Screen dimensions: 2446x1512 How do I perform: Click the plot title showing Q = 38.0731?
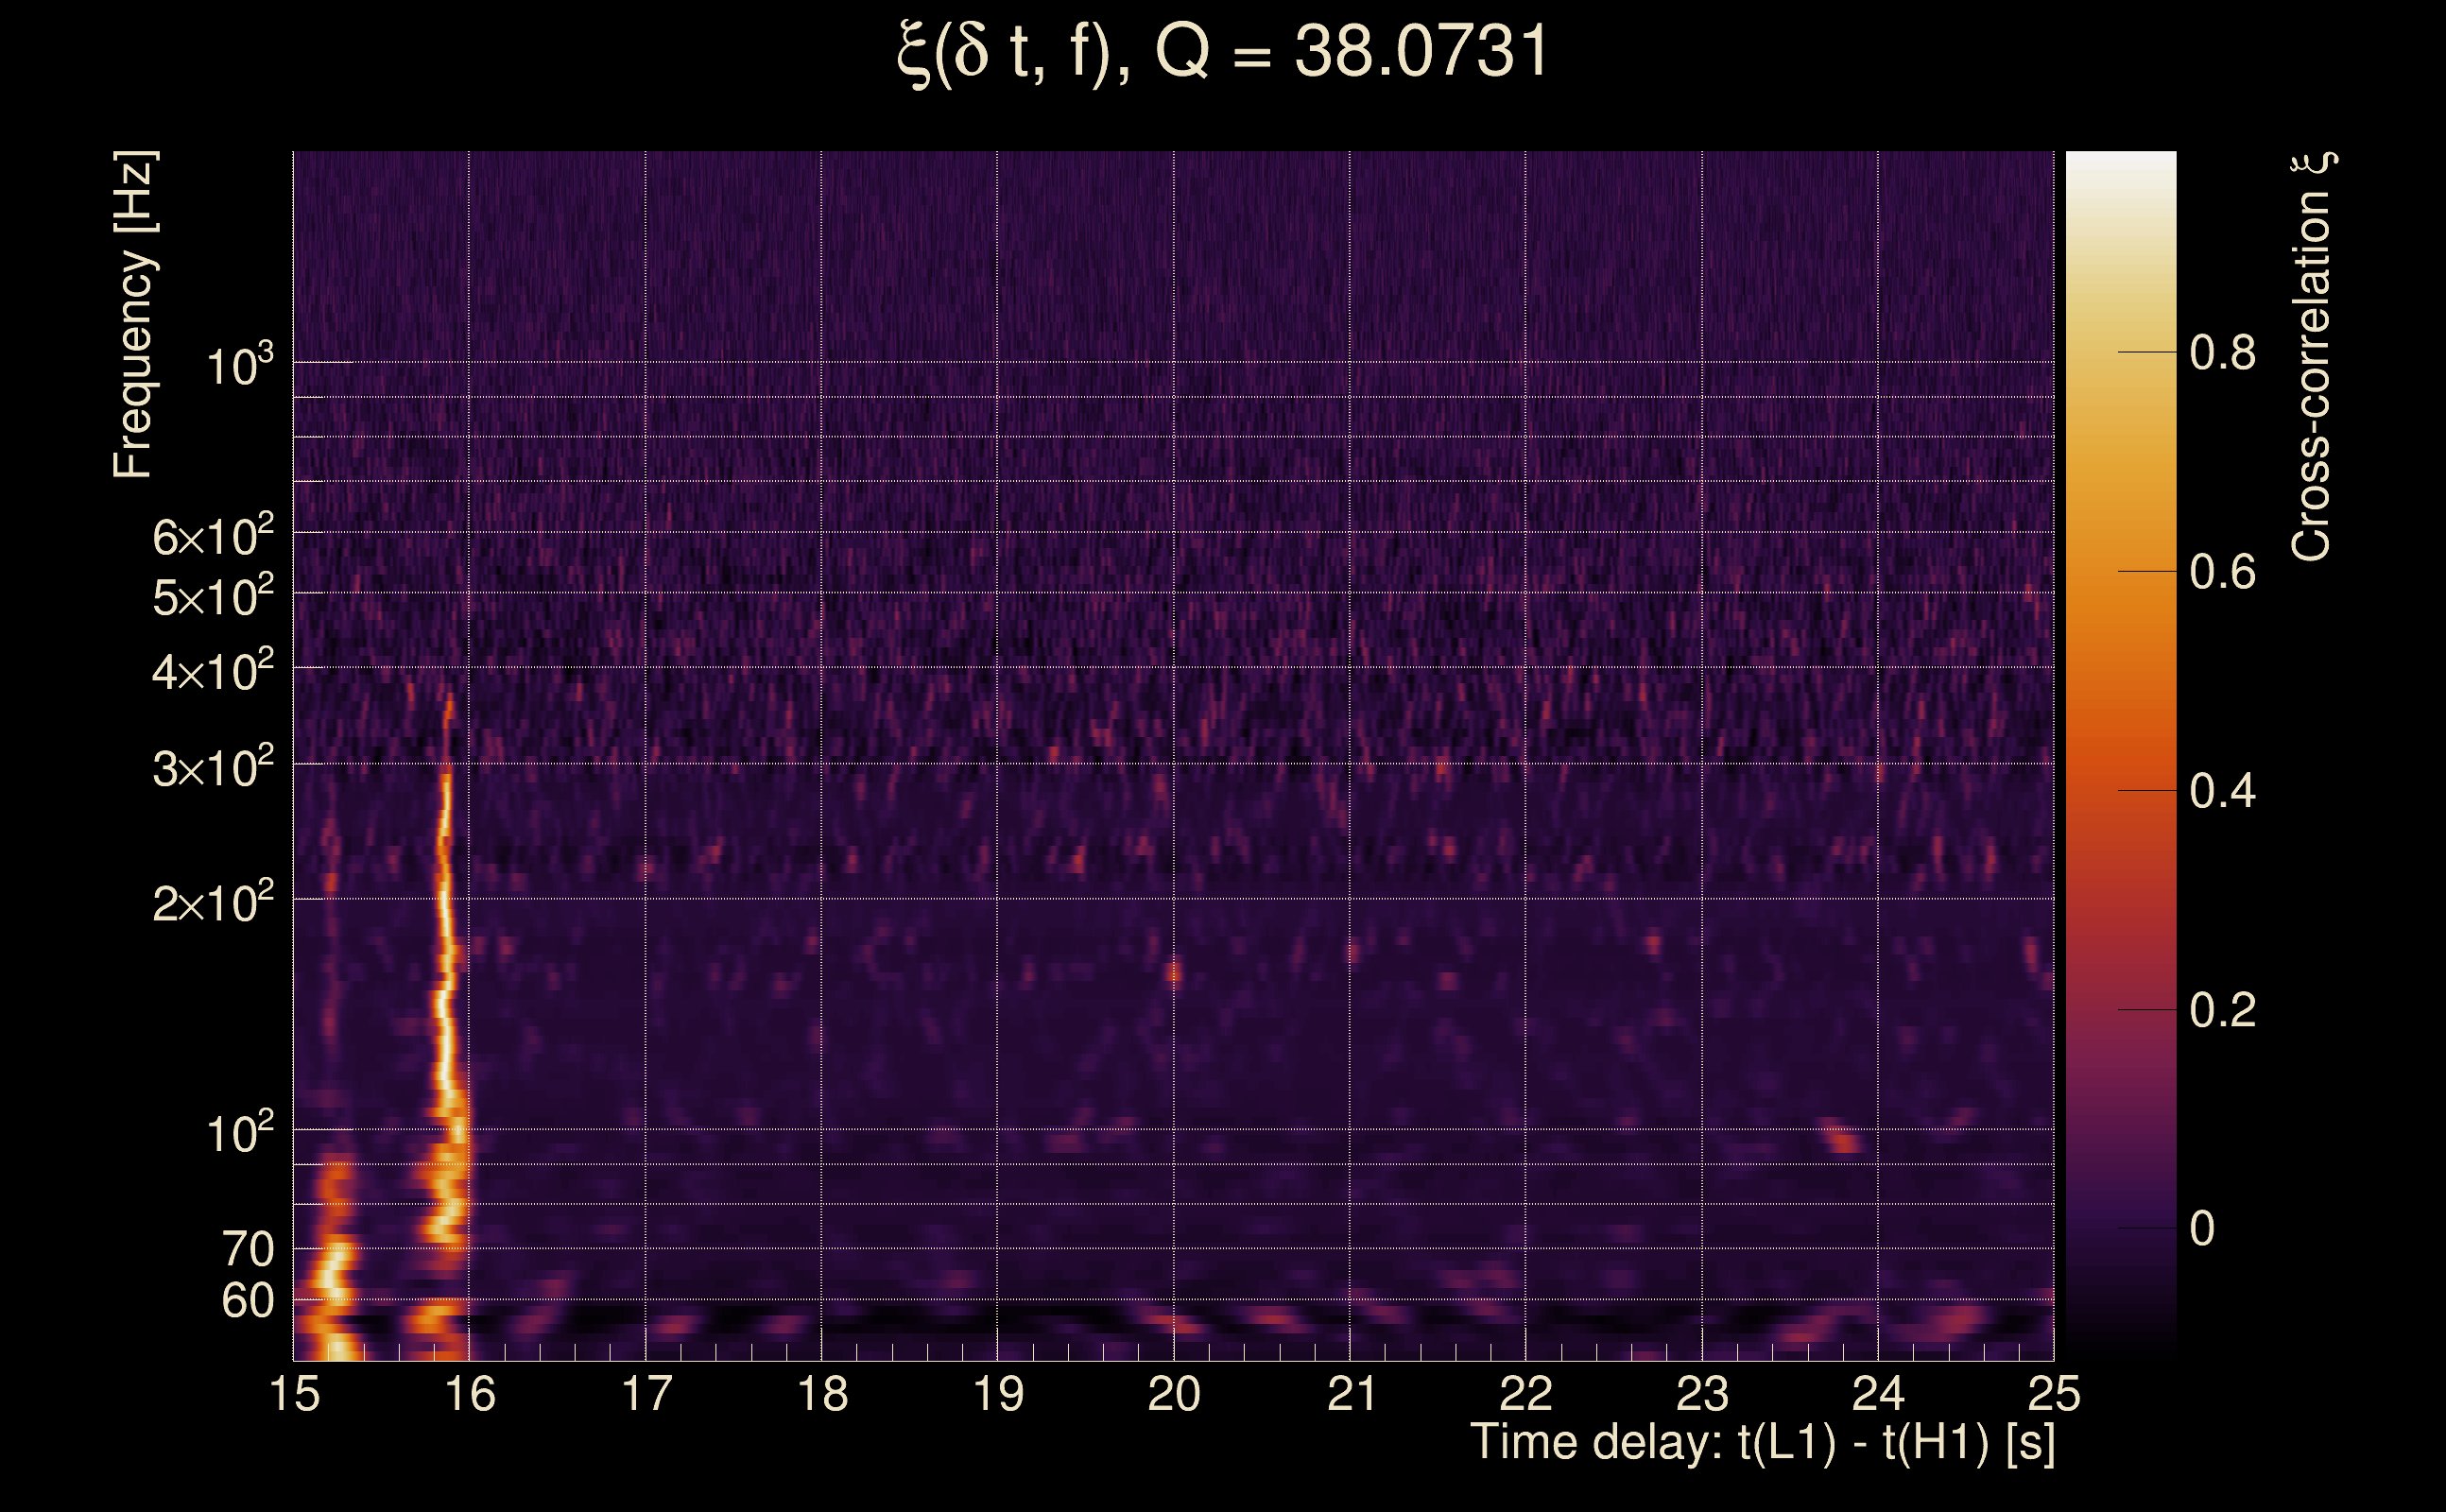point(1222,52)
